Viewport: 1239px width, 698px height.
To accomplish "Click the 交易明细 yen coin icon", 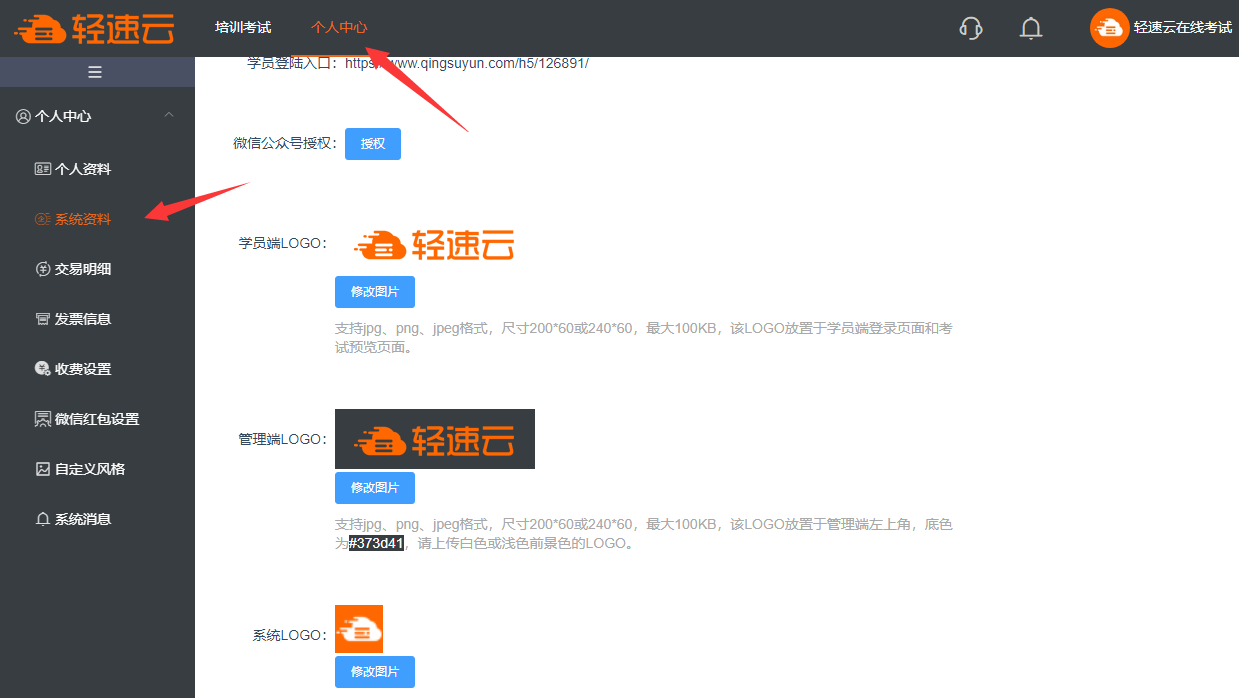I will 42,269.
